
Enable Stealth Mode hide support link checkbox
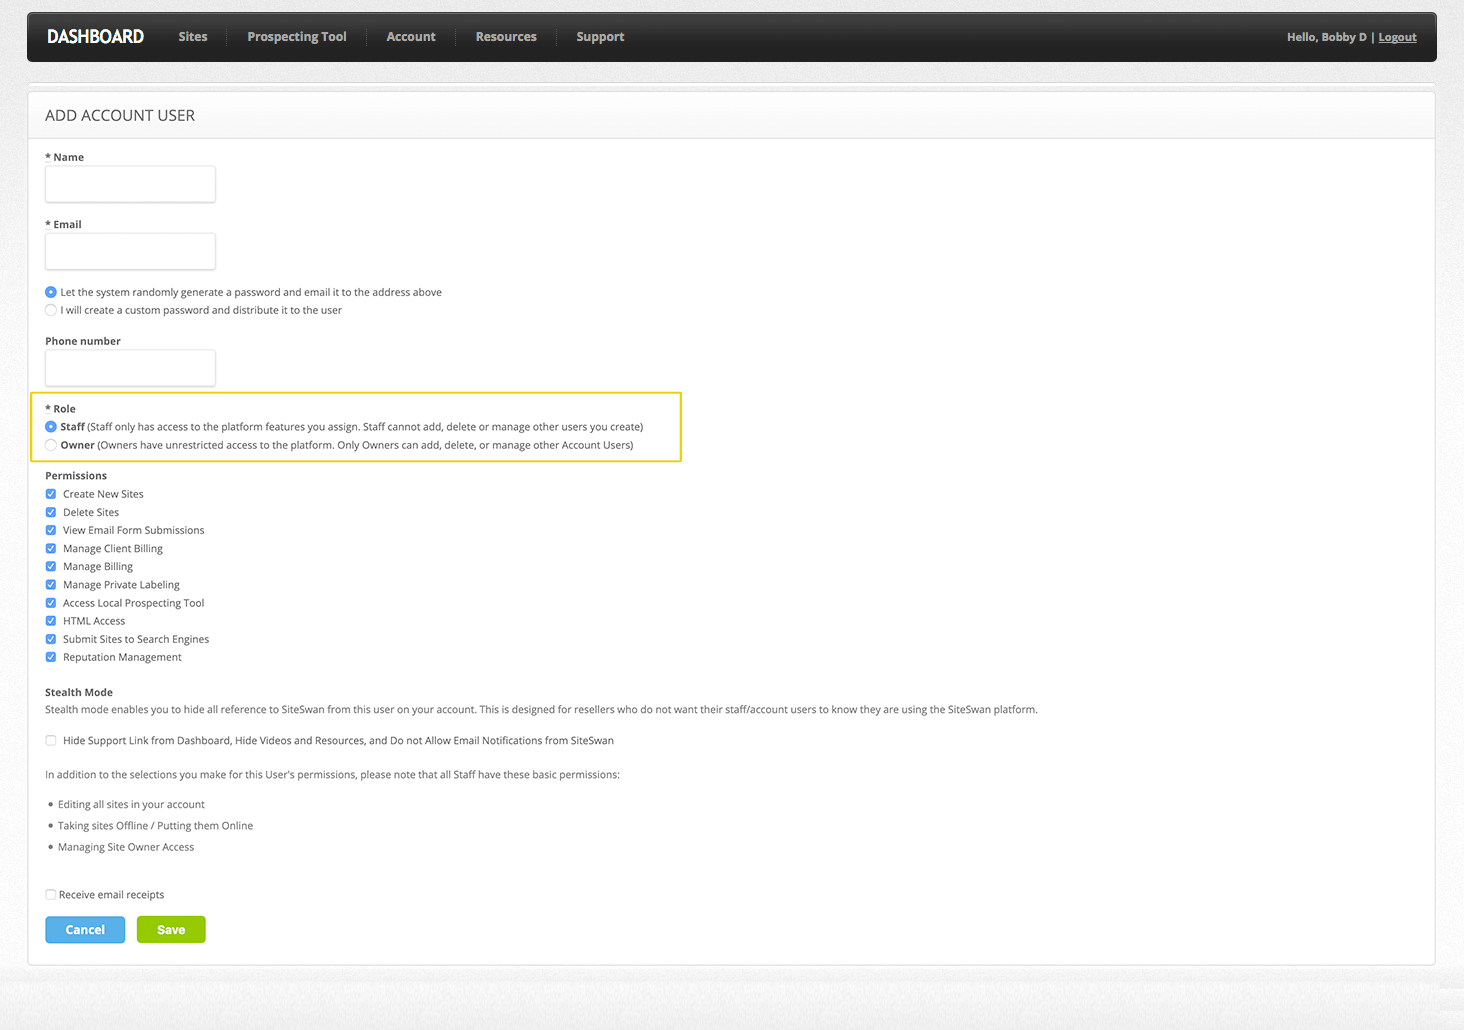pos(51,741)
